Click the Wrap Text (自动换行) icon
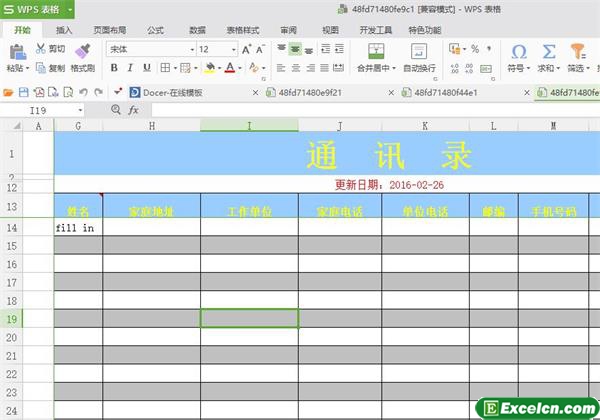600x420 pixels. click(418, 50)
